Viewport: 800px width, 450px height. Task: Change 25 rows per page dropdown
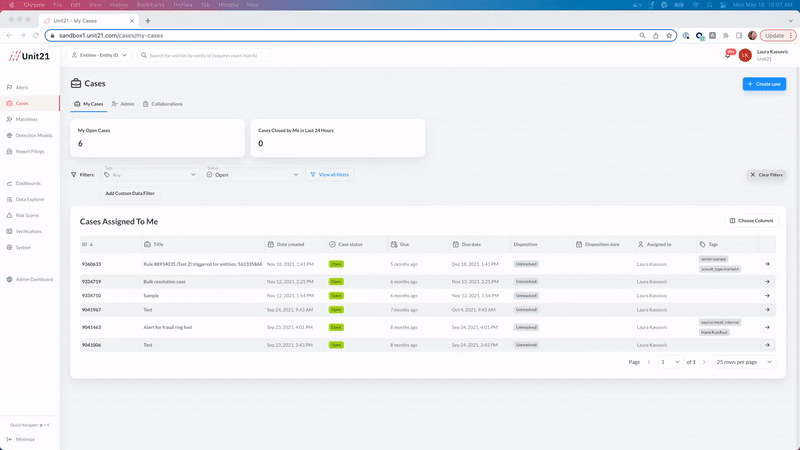[744, 362]
